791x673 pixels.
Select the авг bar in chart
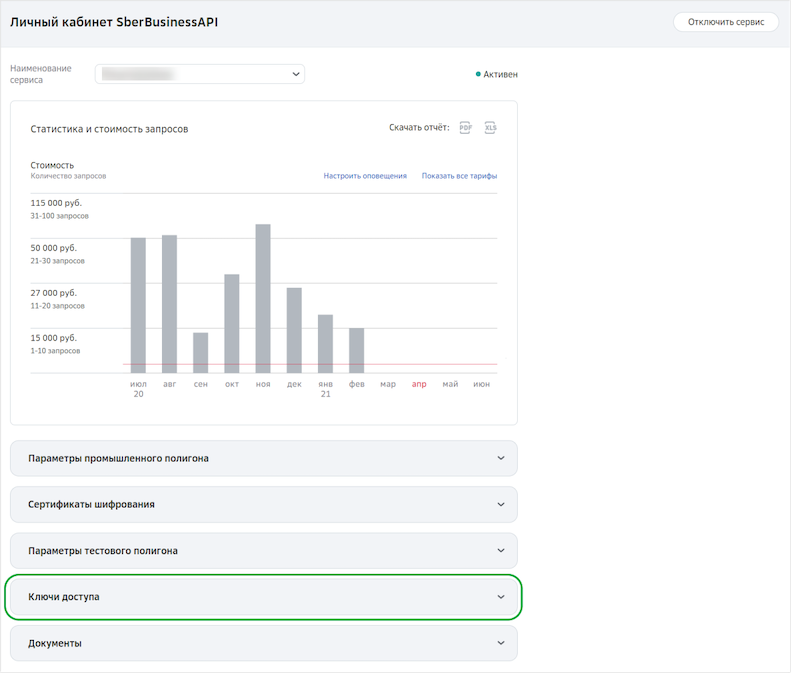pyautogui.click(x=170, y=304)
